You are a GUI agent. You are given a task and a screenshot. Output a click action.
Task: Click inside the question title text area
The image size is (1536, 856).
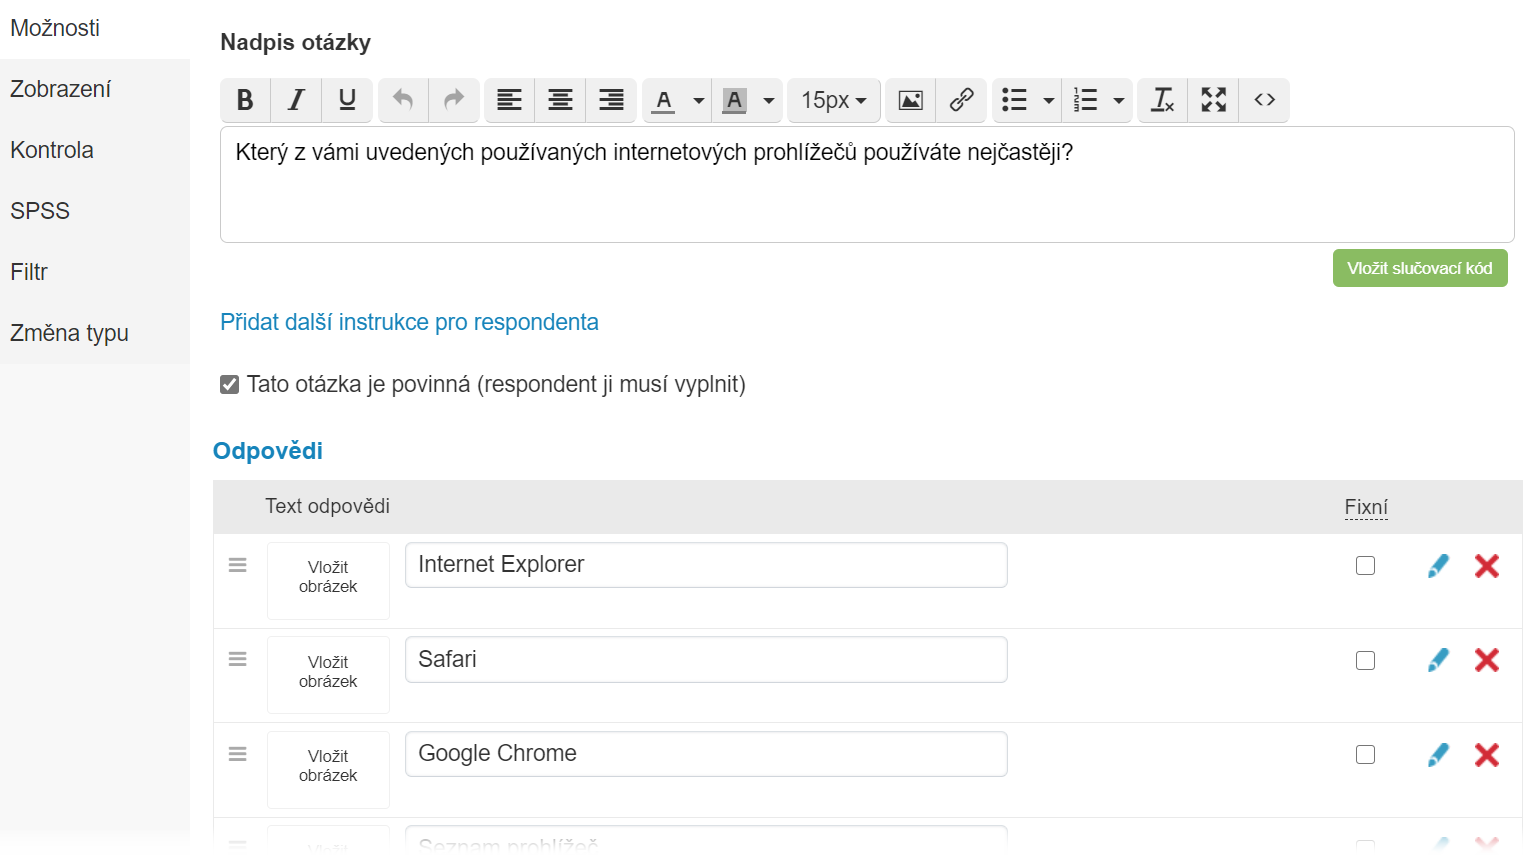(867, 185)
